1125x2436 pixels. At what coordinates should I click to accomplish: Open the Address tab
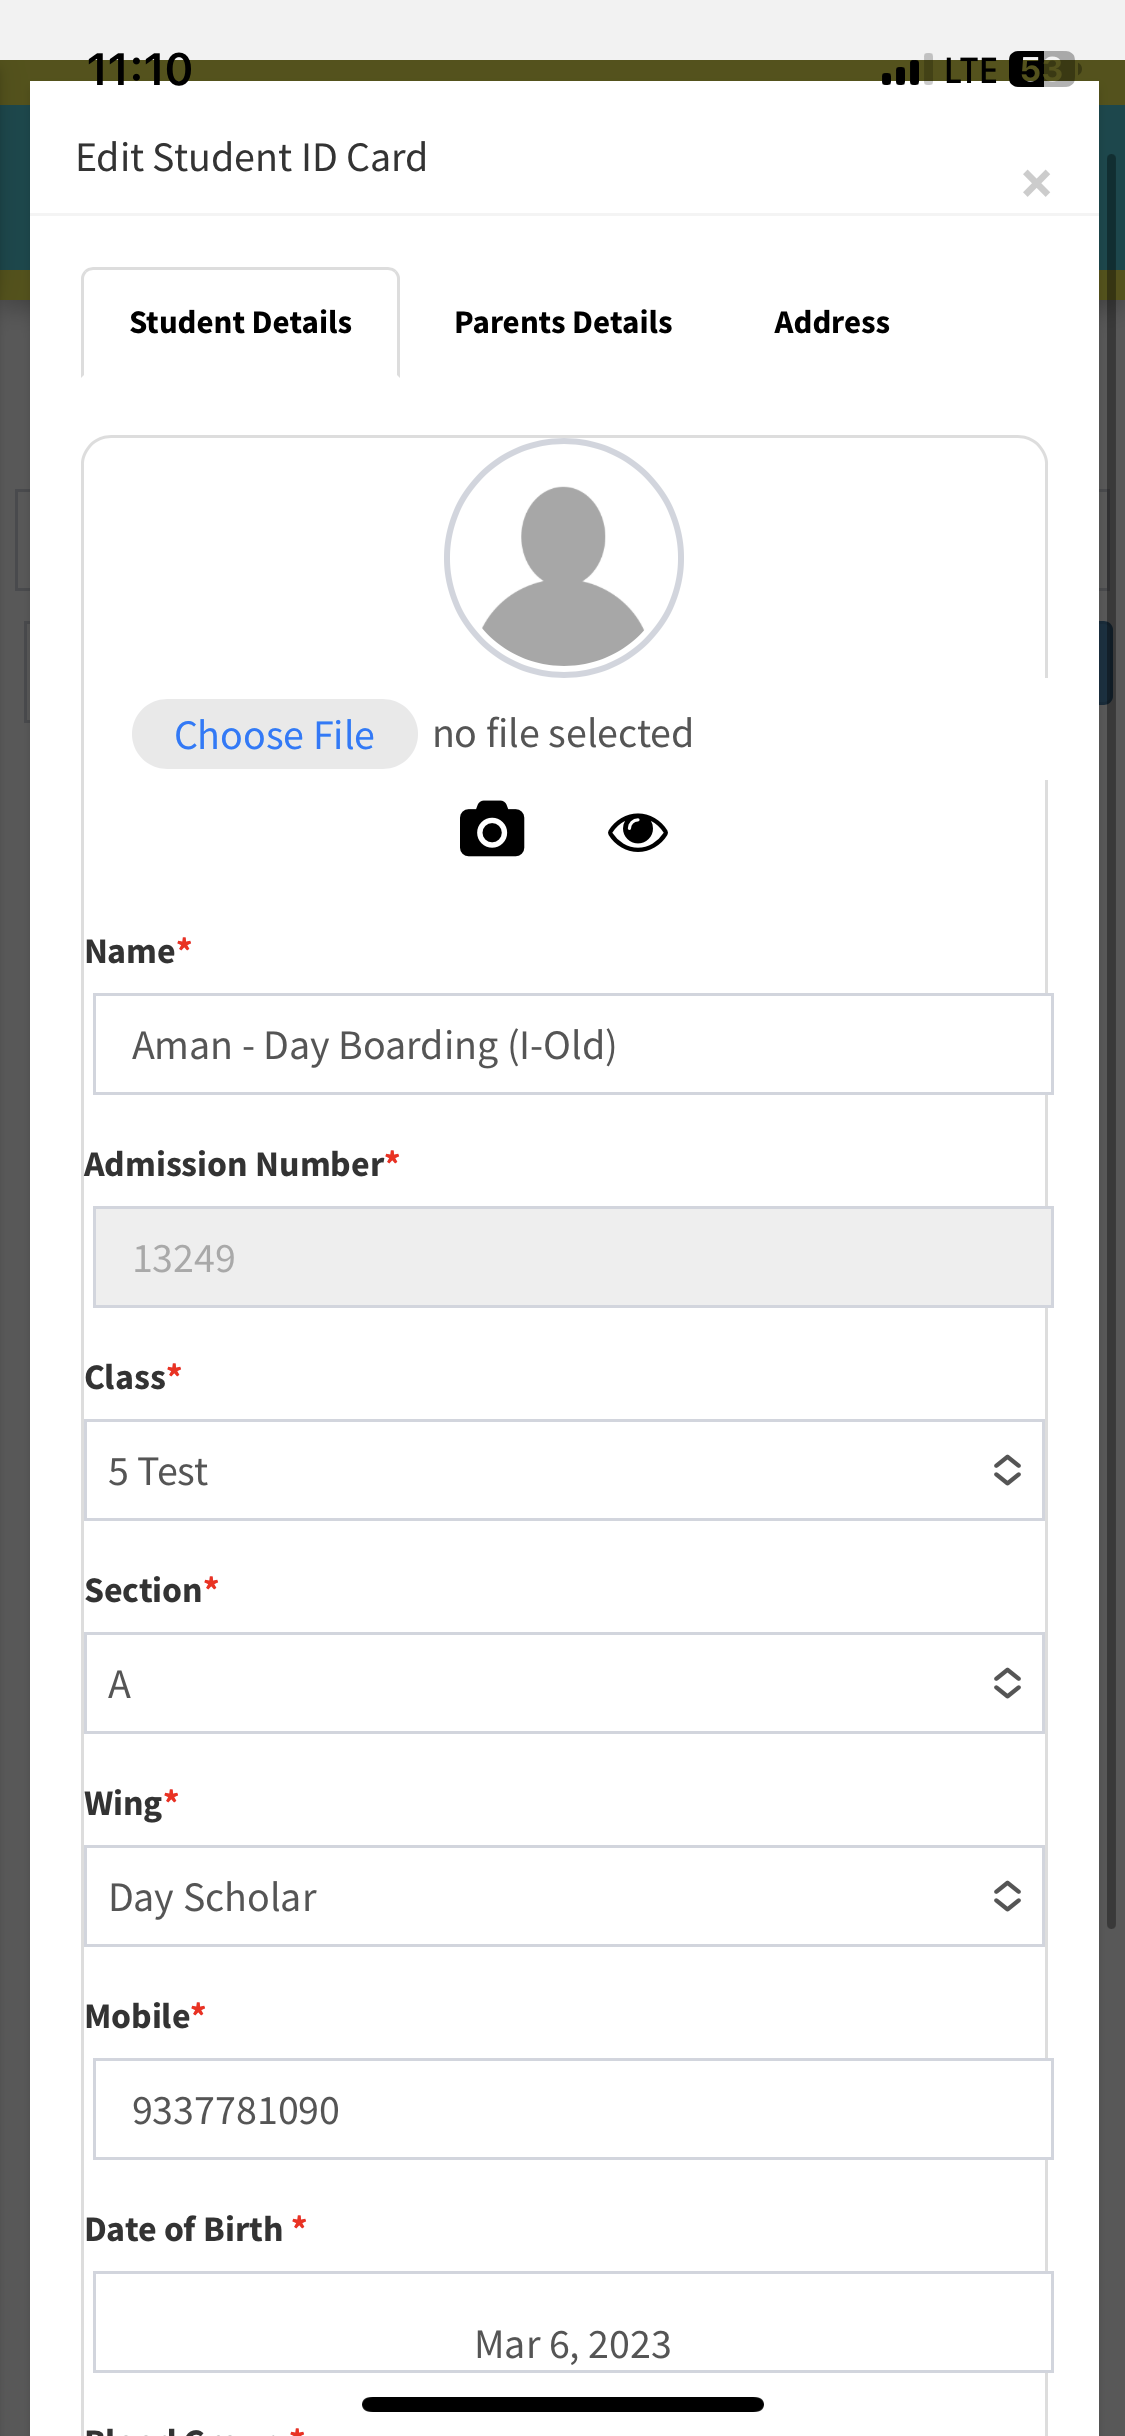[831, 322]
